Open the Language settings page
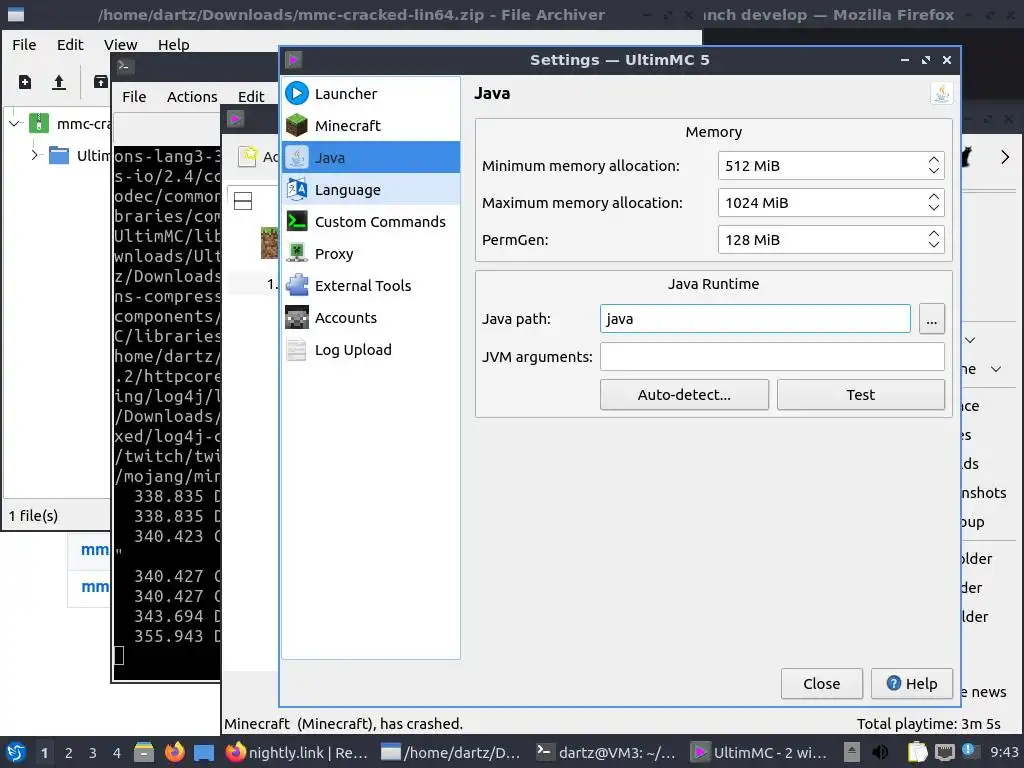Viewport: 1024px width, 768px height. click(x=370, y=189)
